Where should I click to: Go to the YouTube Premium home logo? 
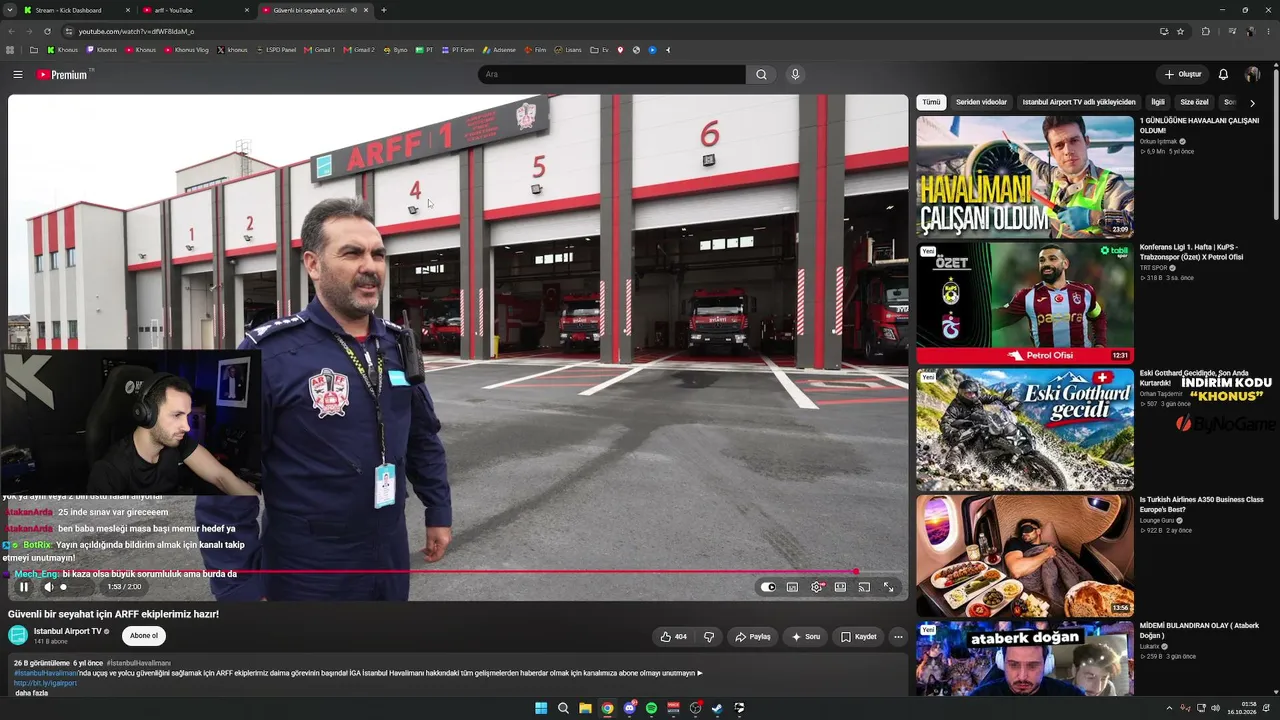pos(62,74)
